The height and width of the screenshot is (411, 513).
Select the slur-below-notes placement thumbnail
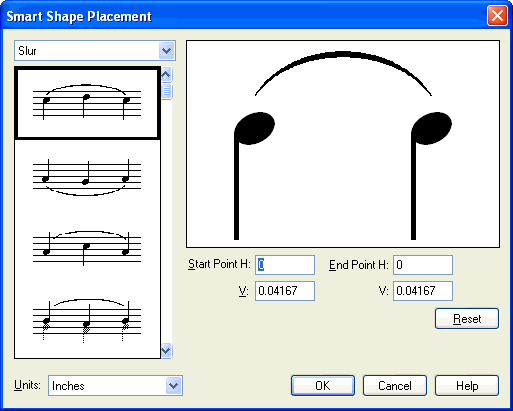(x=87, y=177)
